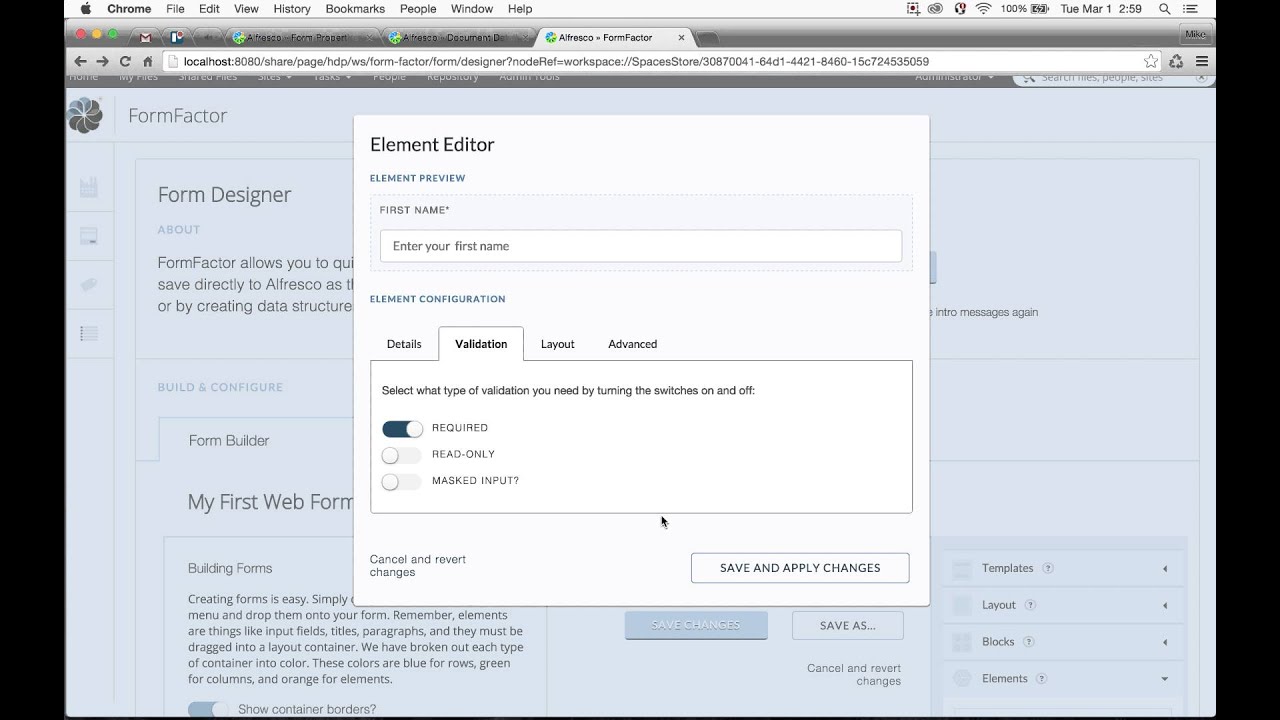Click the Creative Cloud menu bar icon

pos(936,9)
